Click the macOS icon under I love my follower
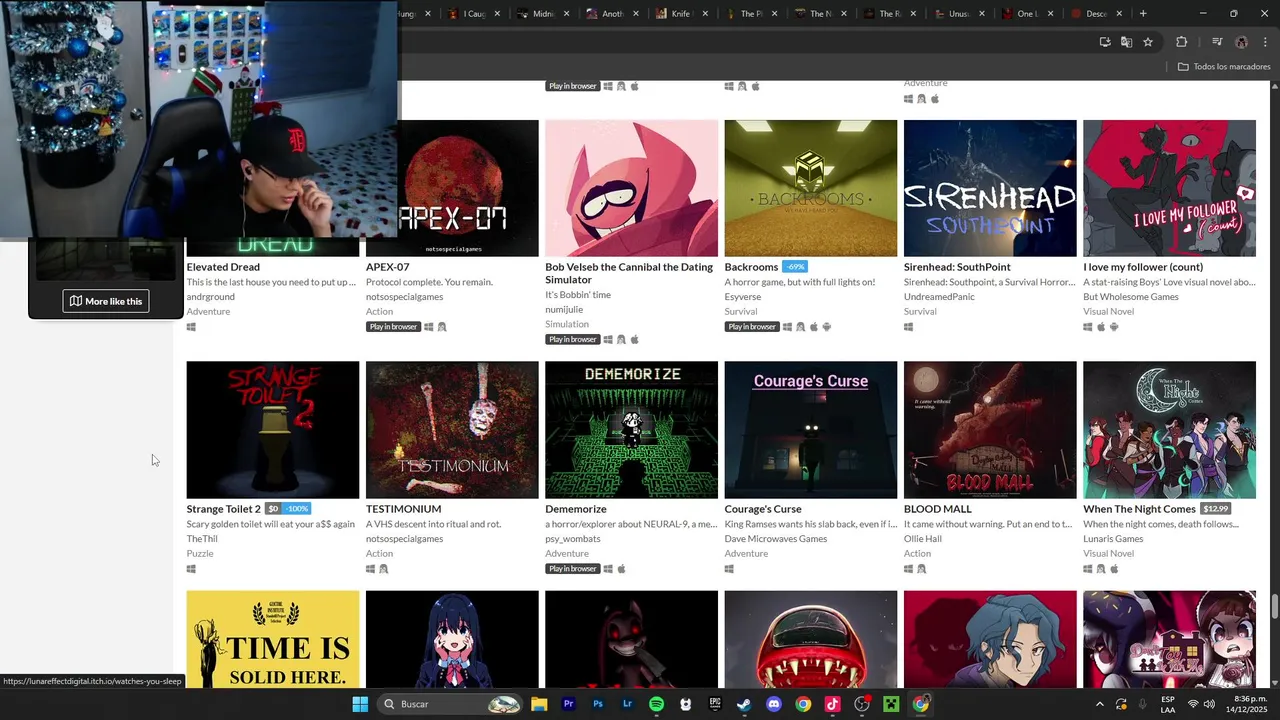This screenshot has height=720, width=1280. (1101, 327)
